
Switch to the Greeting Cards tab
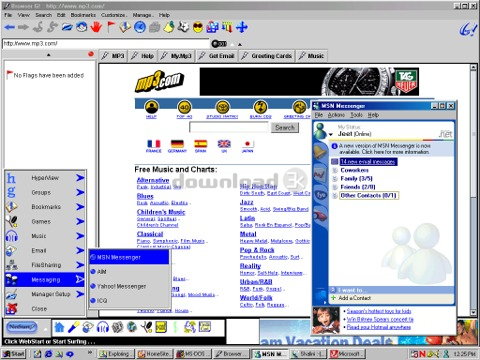267,56
